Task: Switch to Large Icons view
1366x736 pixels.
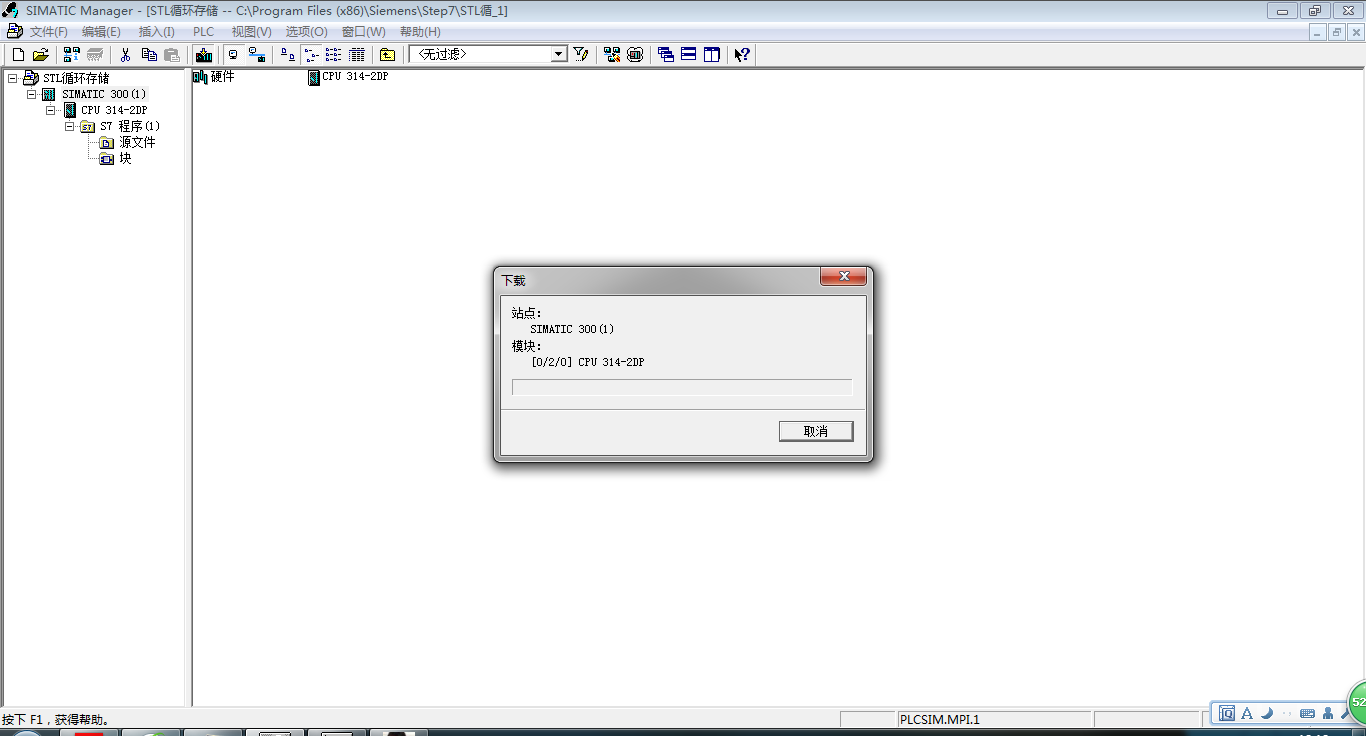Action: pos(288,55)
